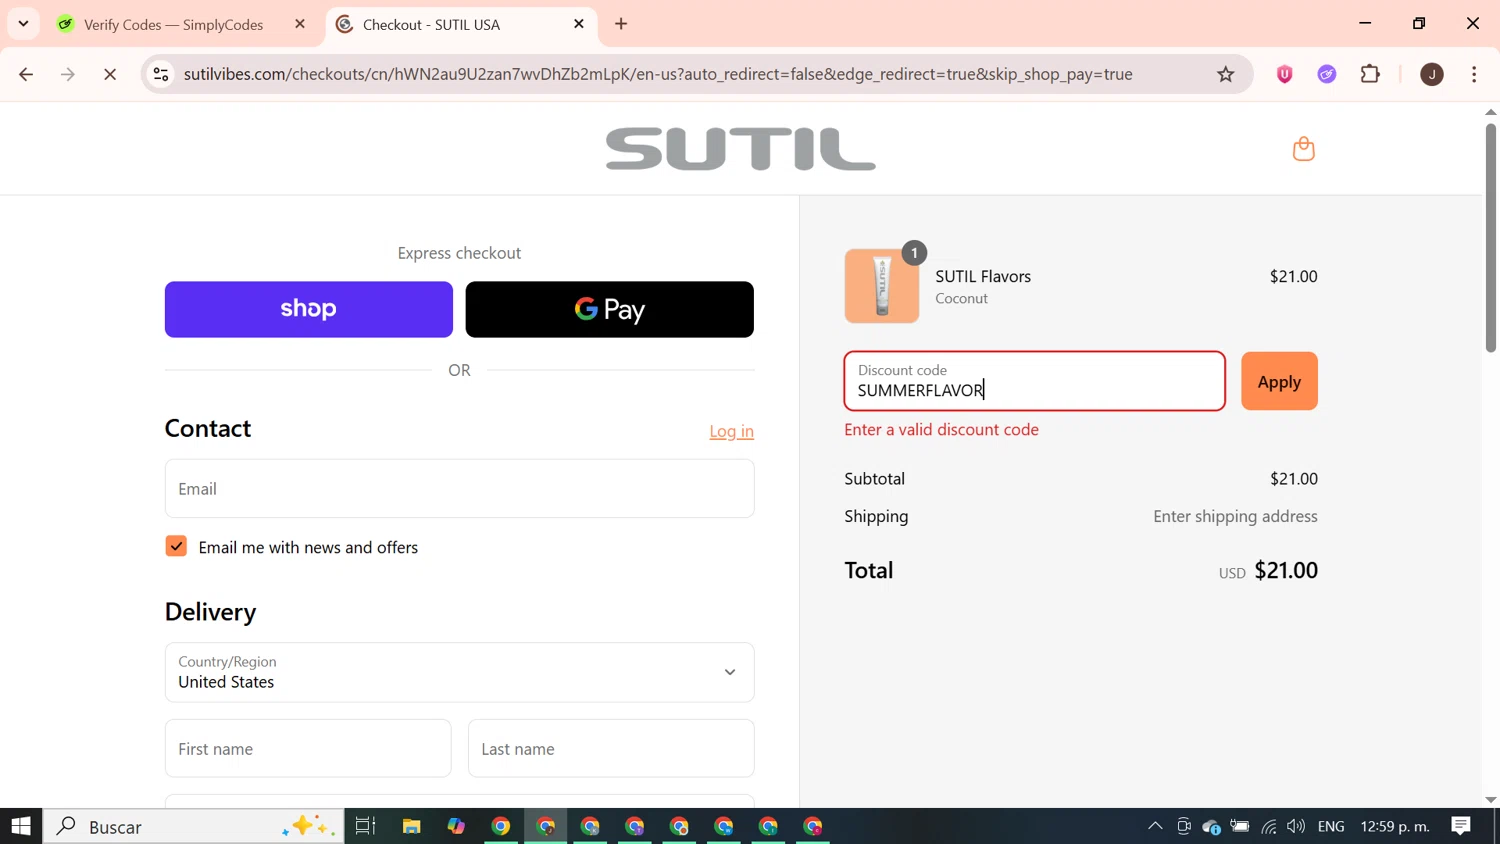The height and width of the screenshot is (844, 1500).
Task: Open the purple SimplyCodes extension icon
Action: coord(1327,74)
